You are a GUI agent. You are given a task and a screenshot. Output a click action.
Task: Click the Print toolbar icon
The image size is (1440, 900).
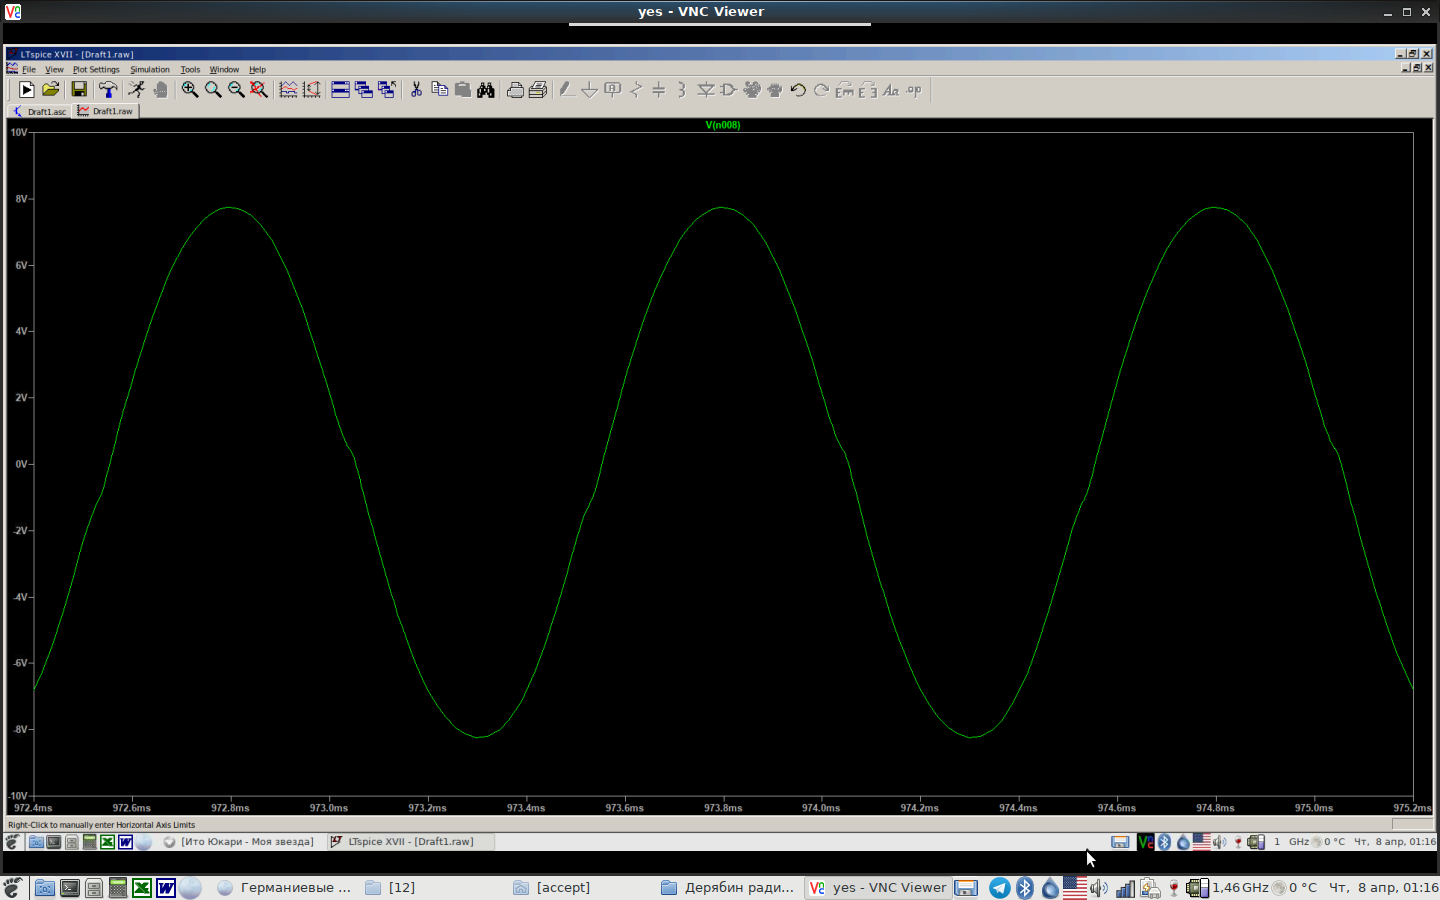click(515, 90)
